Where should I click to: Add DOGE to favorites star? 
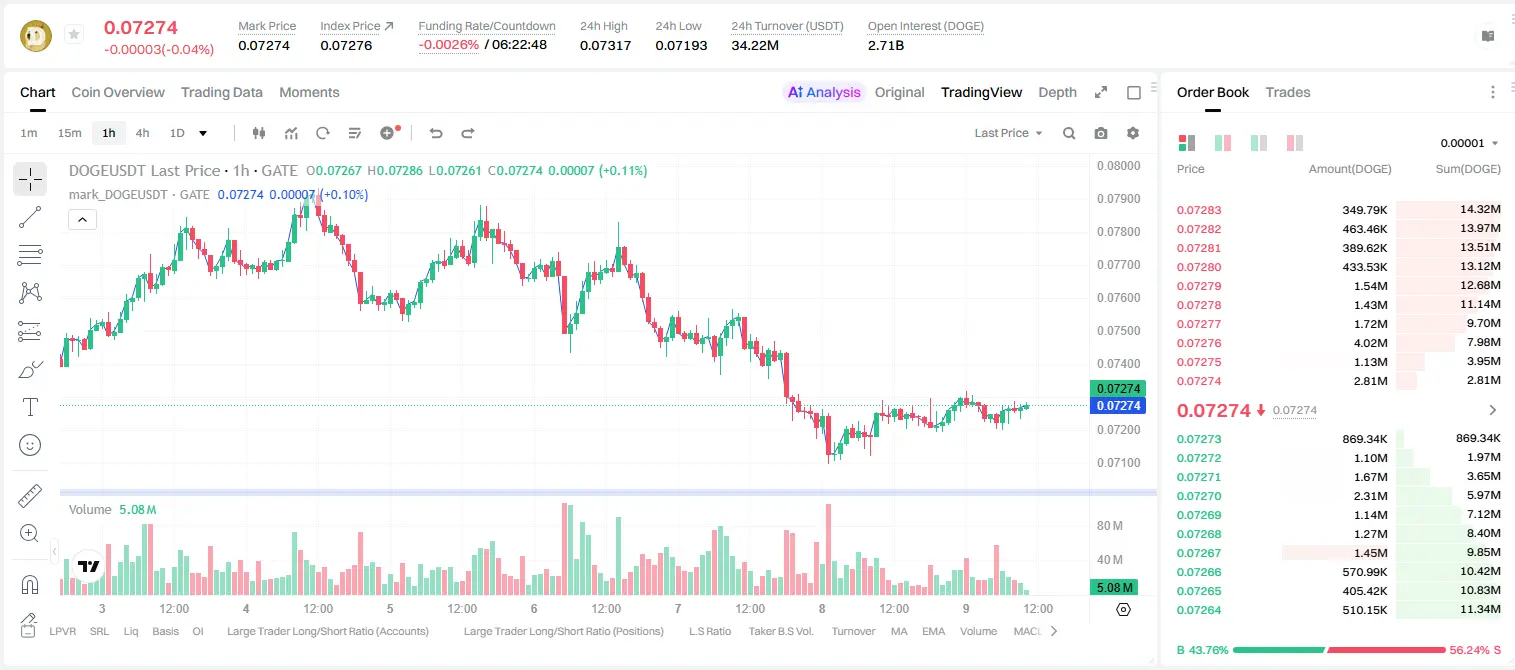(x=73, y=35)
